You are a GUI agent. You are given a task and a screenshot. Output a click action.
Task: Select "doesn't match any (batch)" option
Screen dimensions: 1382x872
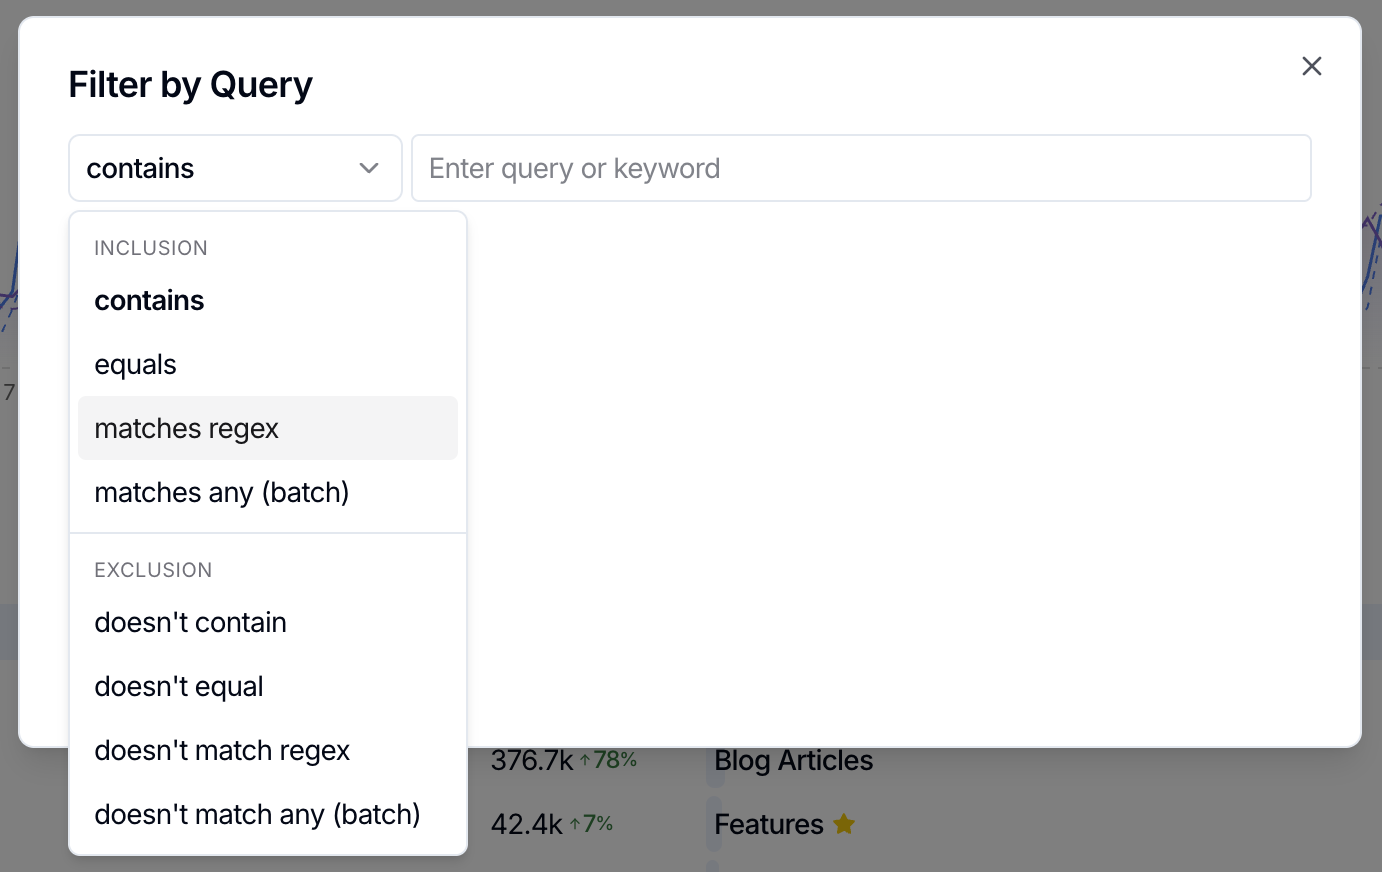tap(257, 814)
